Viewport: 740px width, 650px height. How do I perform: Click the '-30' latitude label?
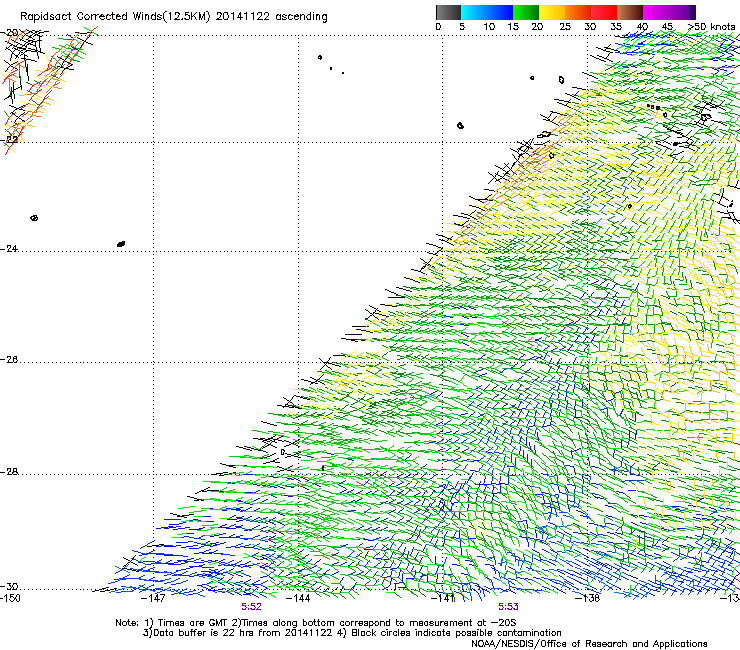(x=9, y=586)
